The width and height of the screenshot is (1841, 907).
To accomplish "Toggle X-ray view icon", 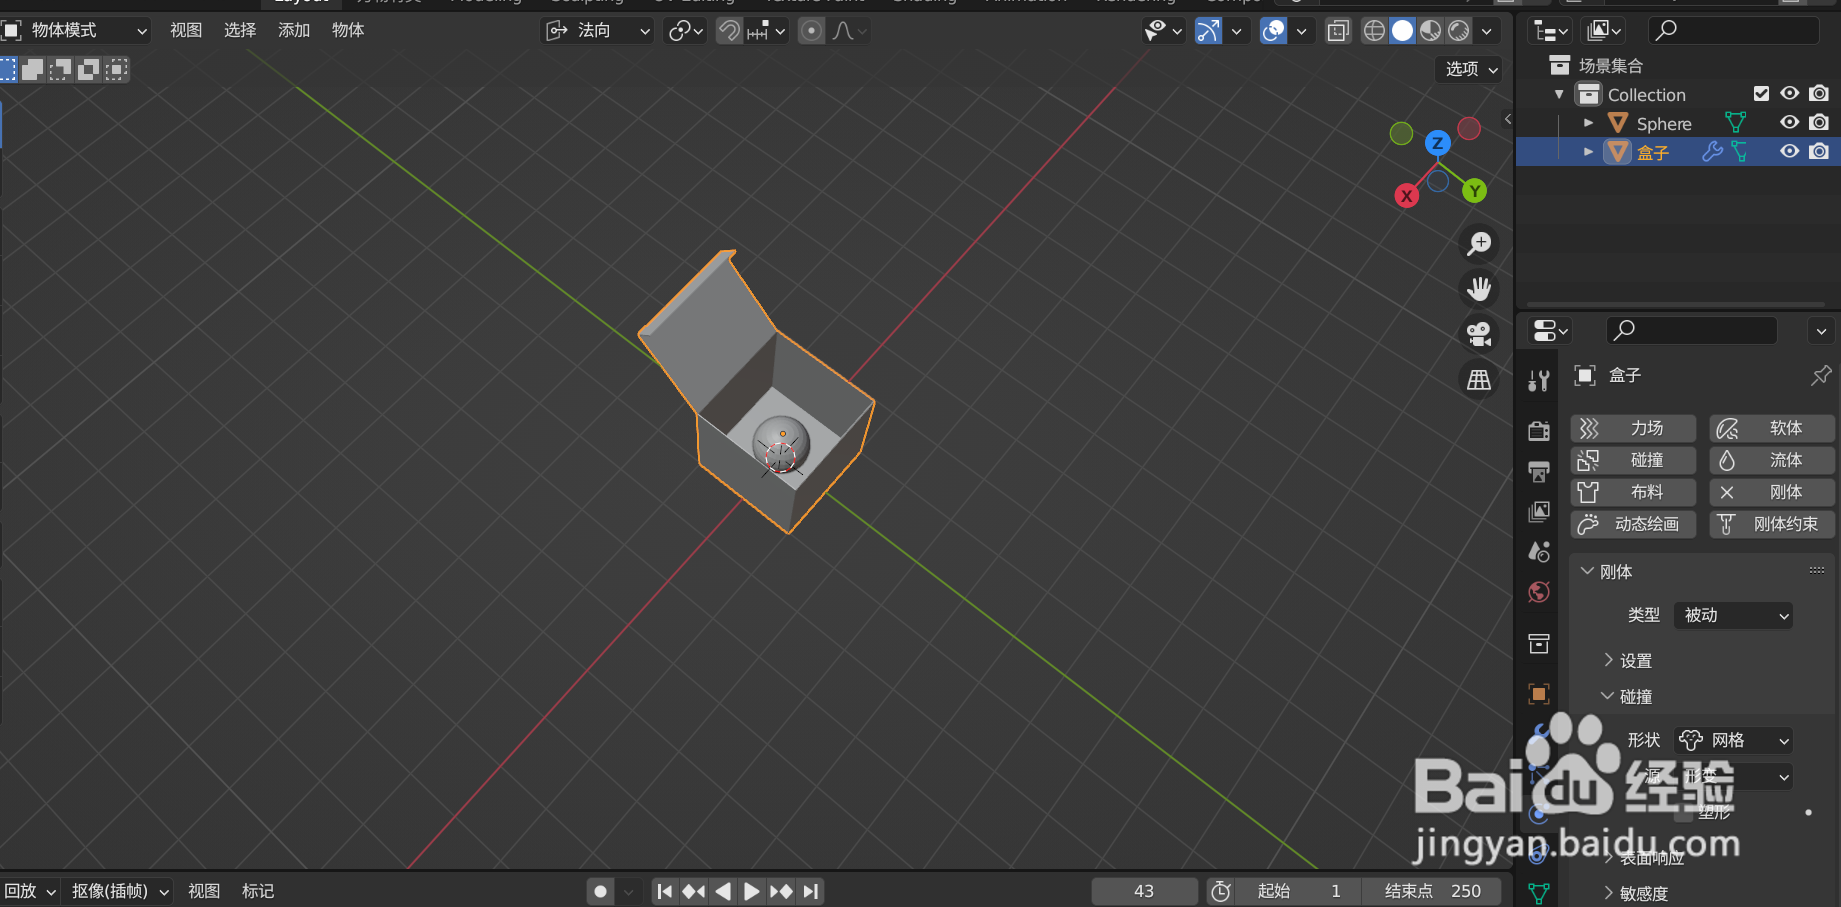I will (x=1338, y=31).
